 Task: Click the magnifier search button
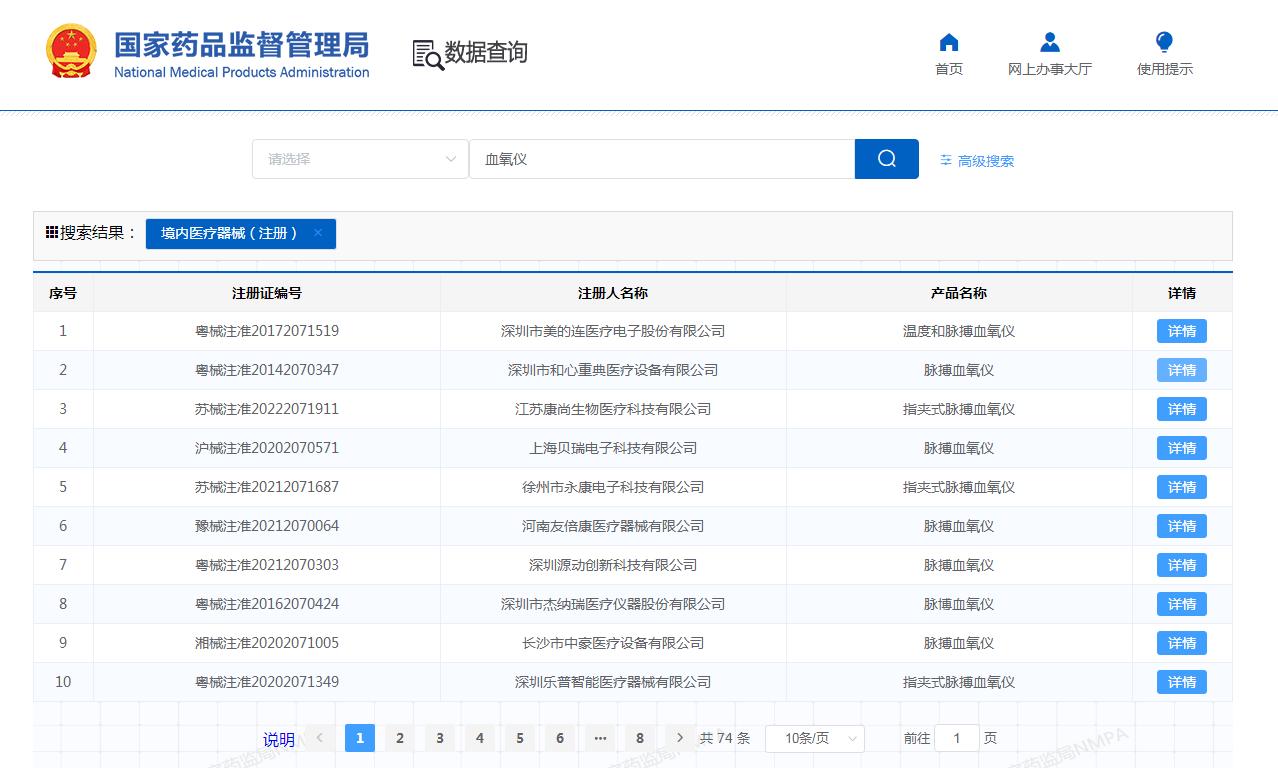click(x=886, y=159)
